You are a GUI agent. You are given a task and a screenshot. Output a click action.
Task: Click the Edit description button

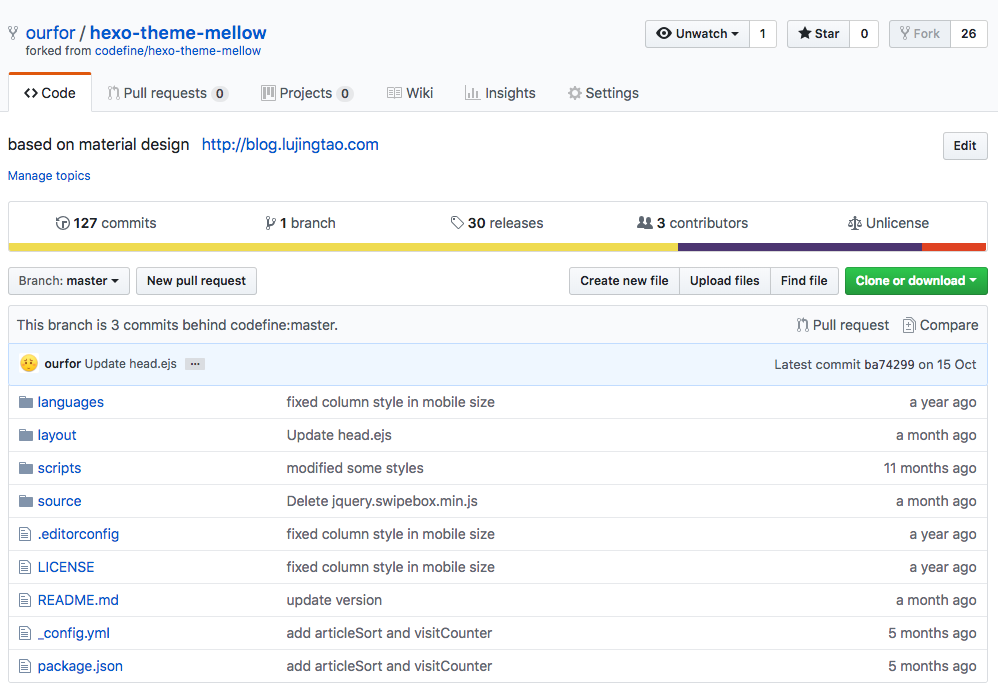965,146
